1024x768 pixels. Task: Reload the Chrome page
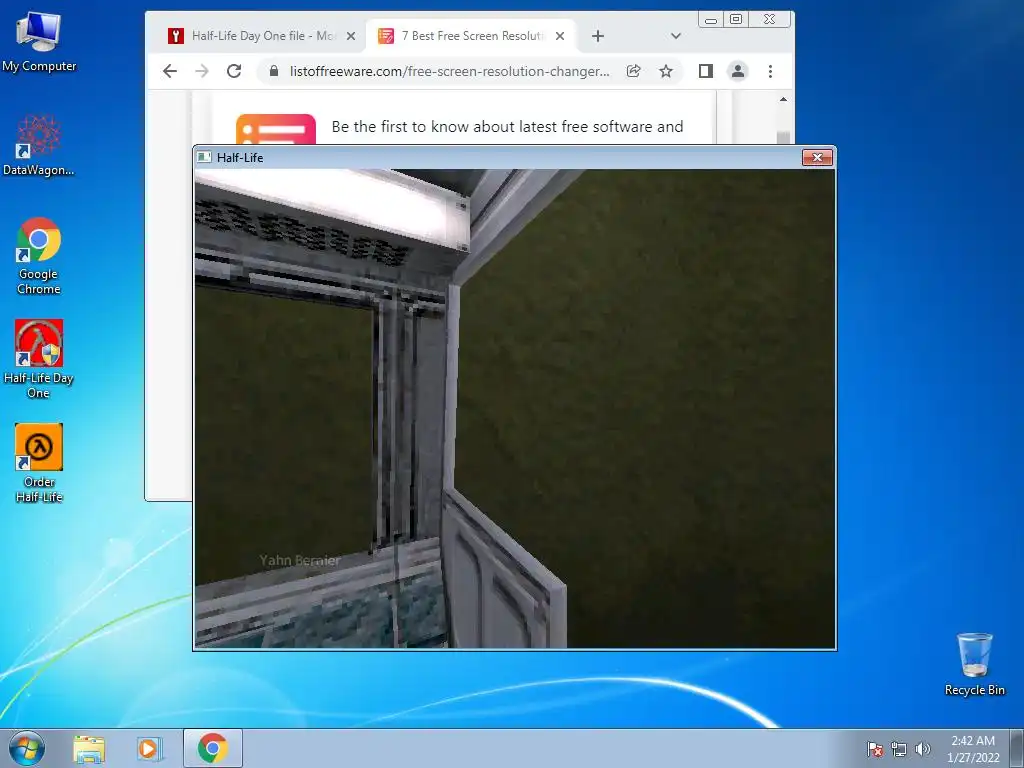[234, 71]
